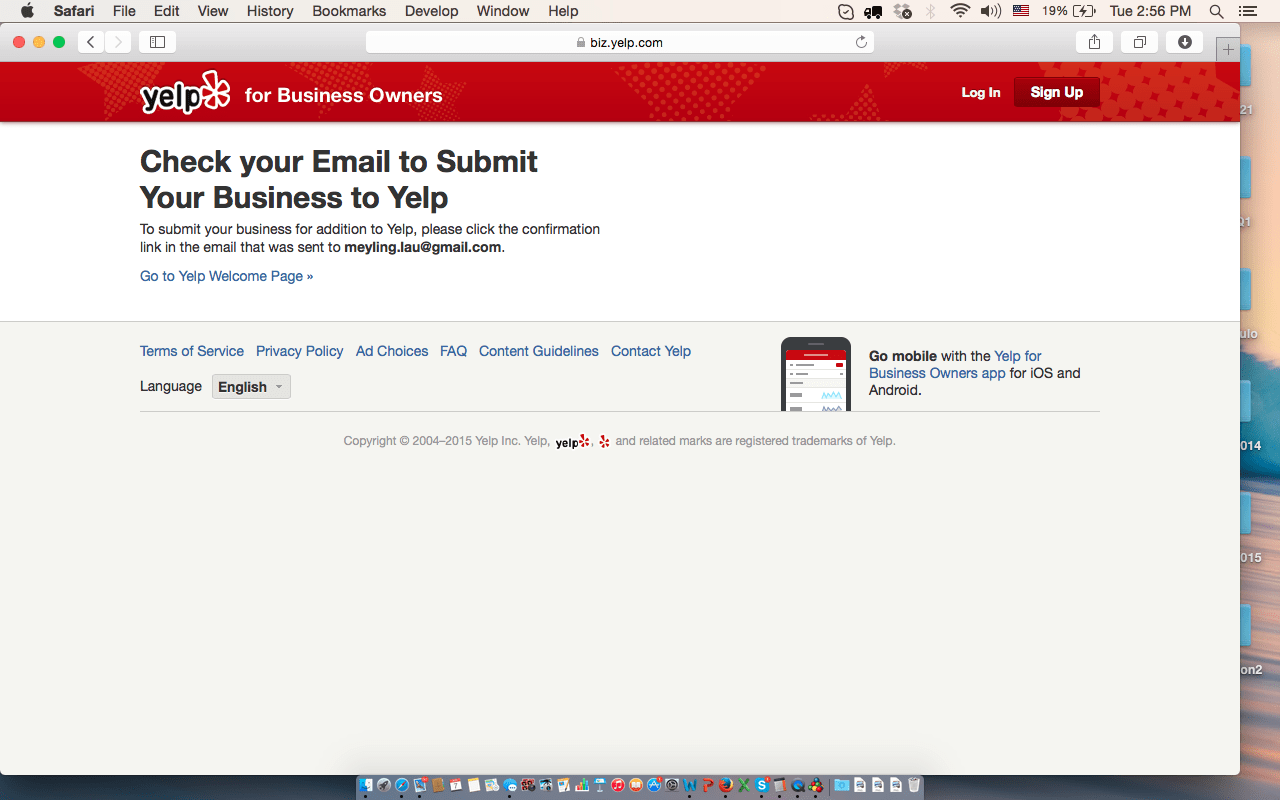Click the Dropbox icon in menu bar

pyautogui.click(x=903, y=11)
